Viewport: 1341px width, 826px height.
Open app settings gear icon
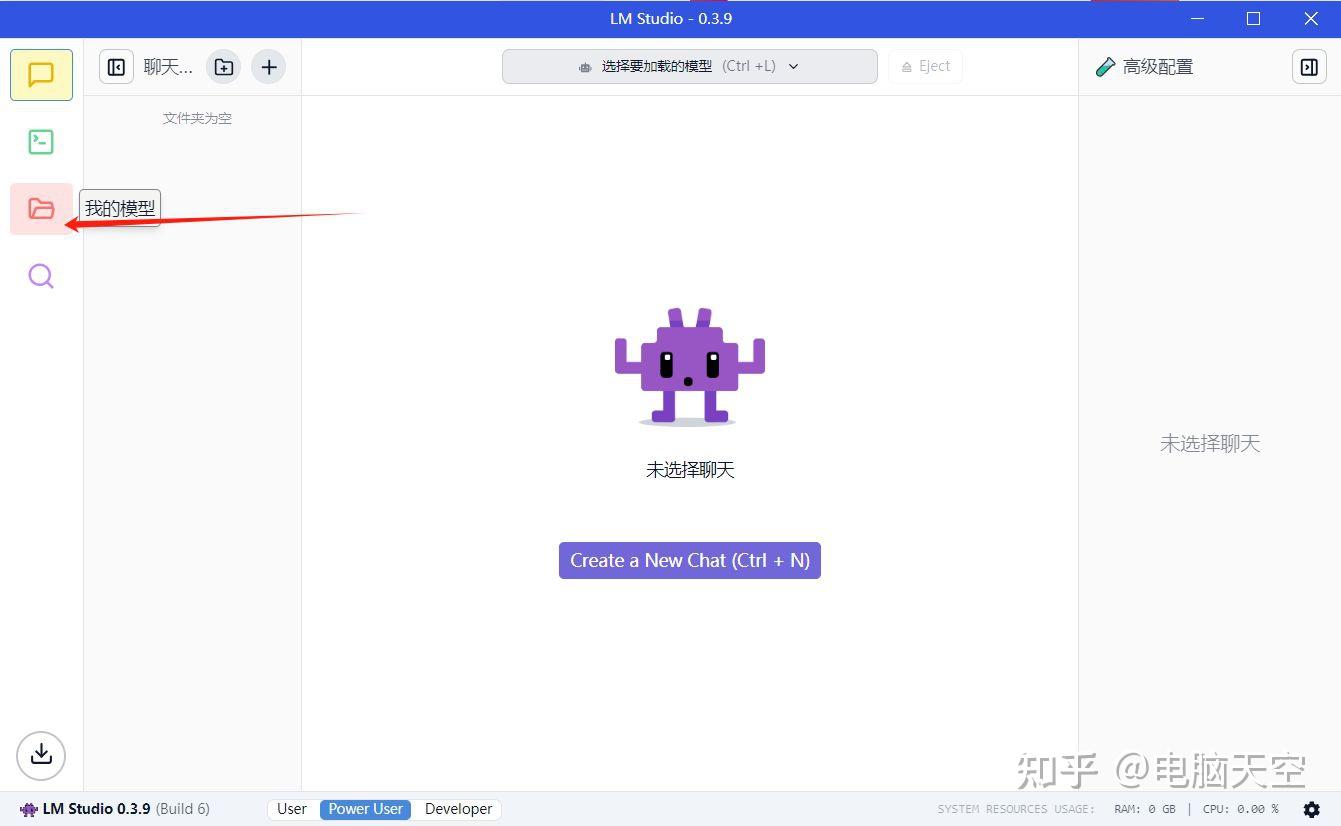[x=1312, y=810]
